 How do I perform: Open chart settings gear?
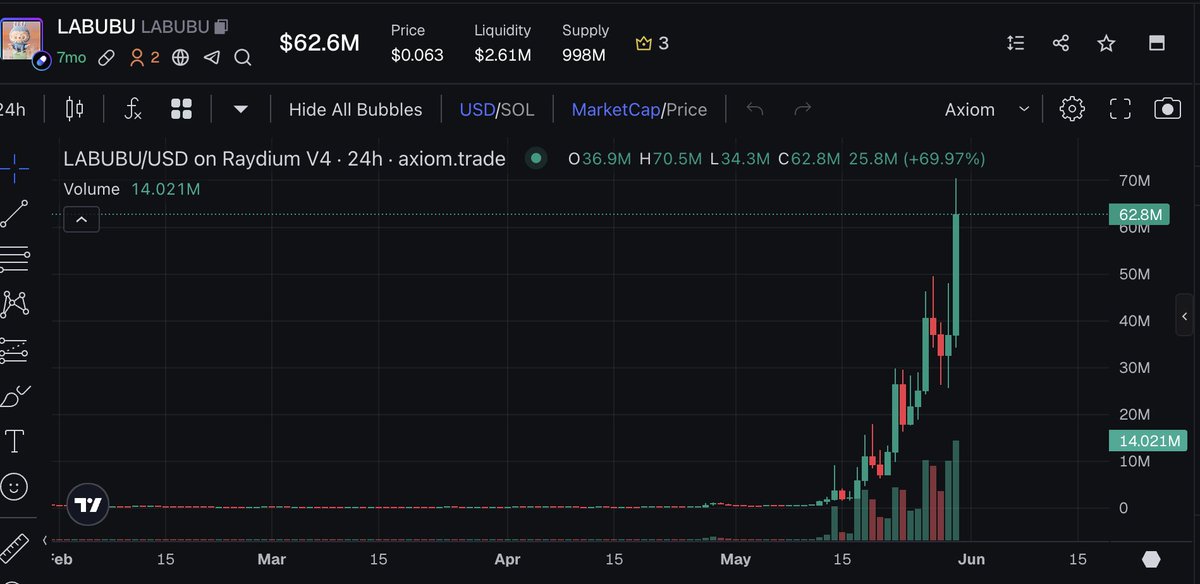1072,109
